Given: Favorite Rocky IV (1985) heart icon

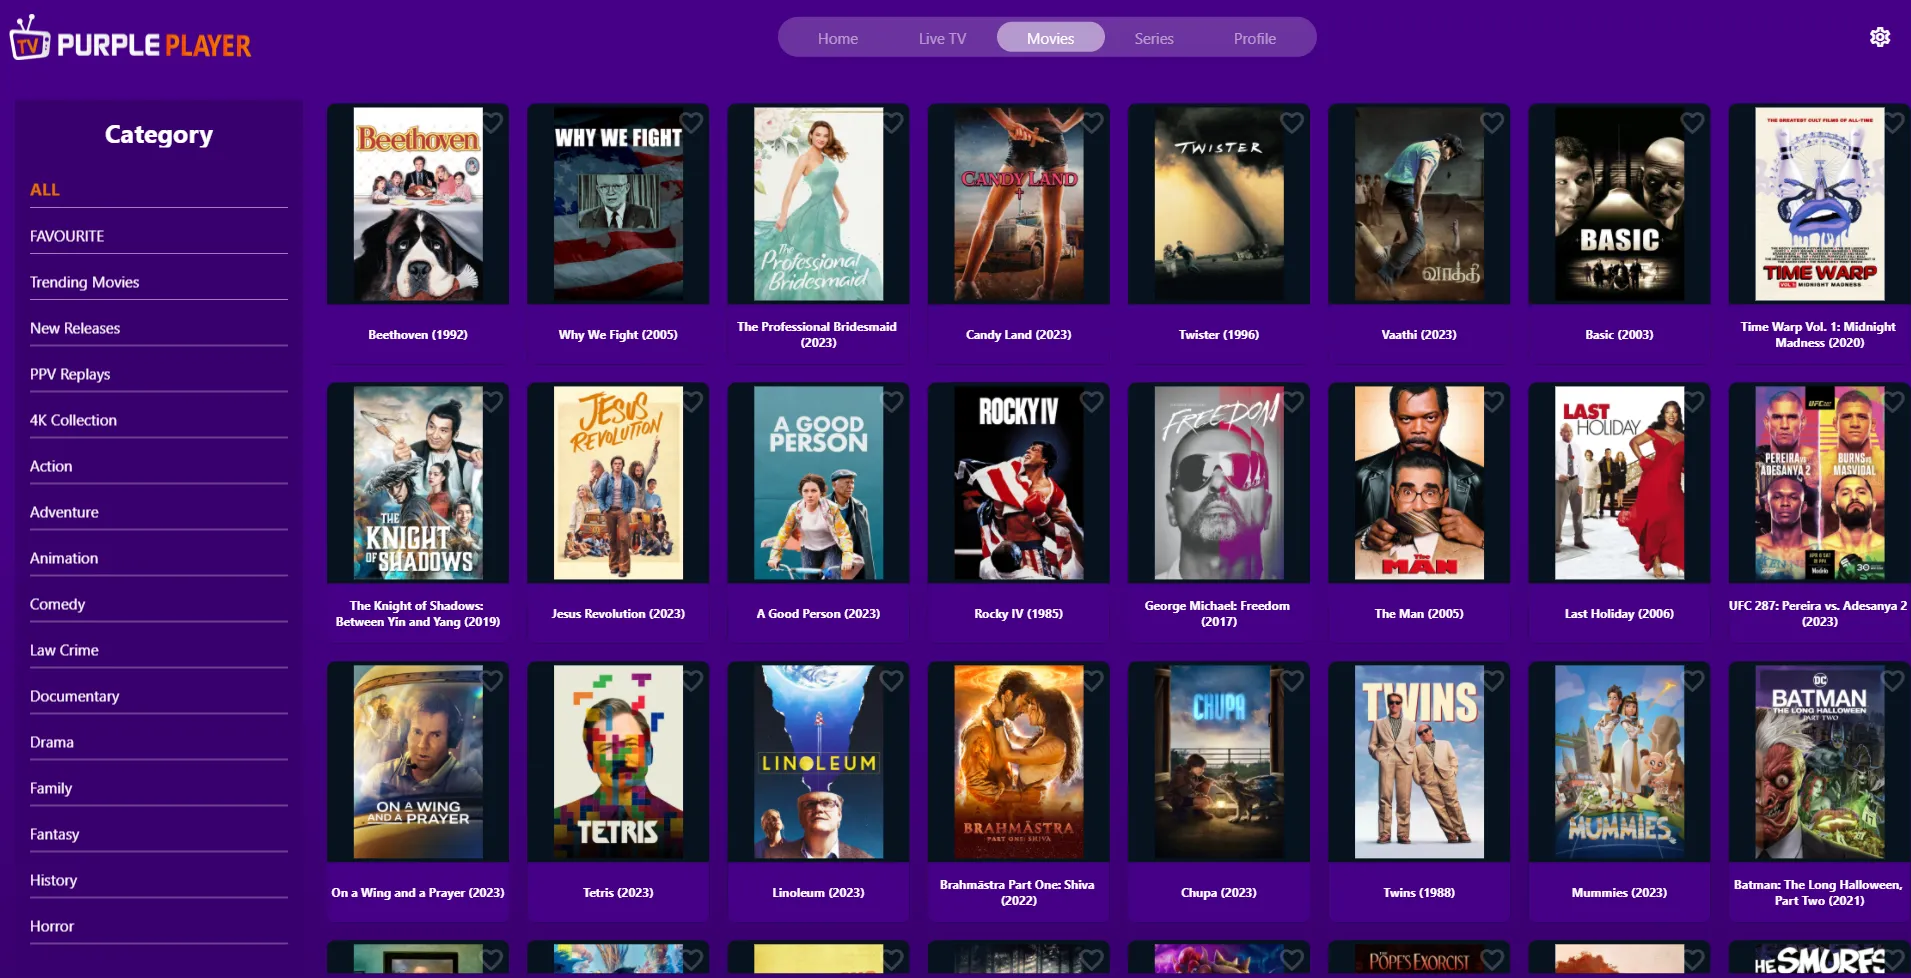Looking at the screenshot, I should (x=1092, y=401).
